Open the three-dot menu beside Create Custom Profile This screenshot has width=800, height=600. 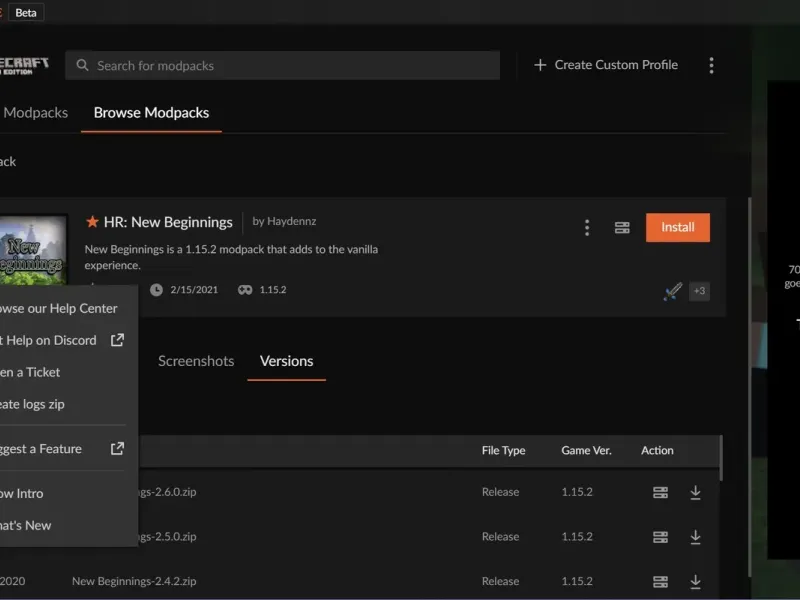coord(711,66)
